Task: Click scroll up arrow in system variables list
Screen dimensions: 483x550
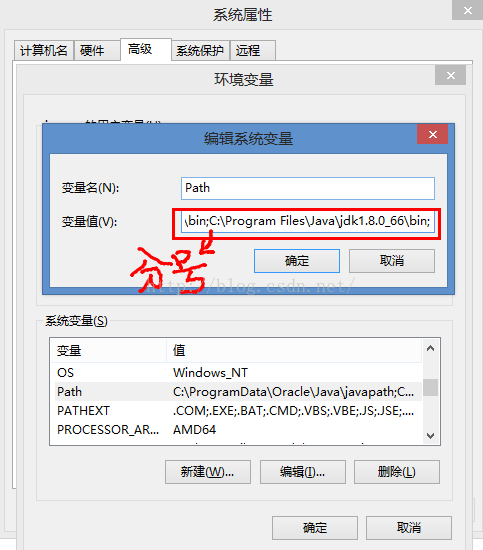Action: coord(430,348)
